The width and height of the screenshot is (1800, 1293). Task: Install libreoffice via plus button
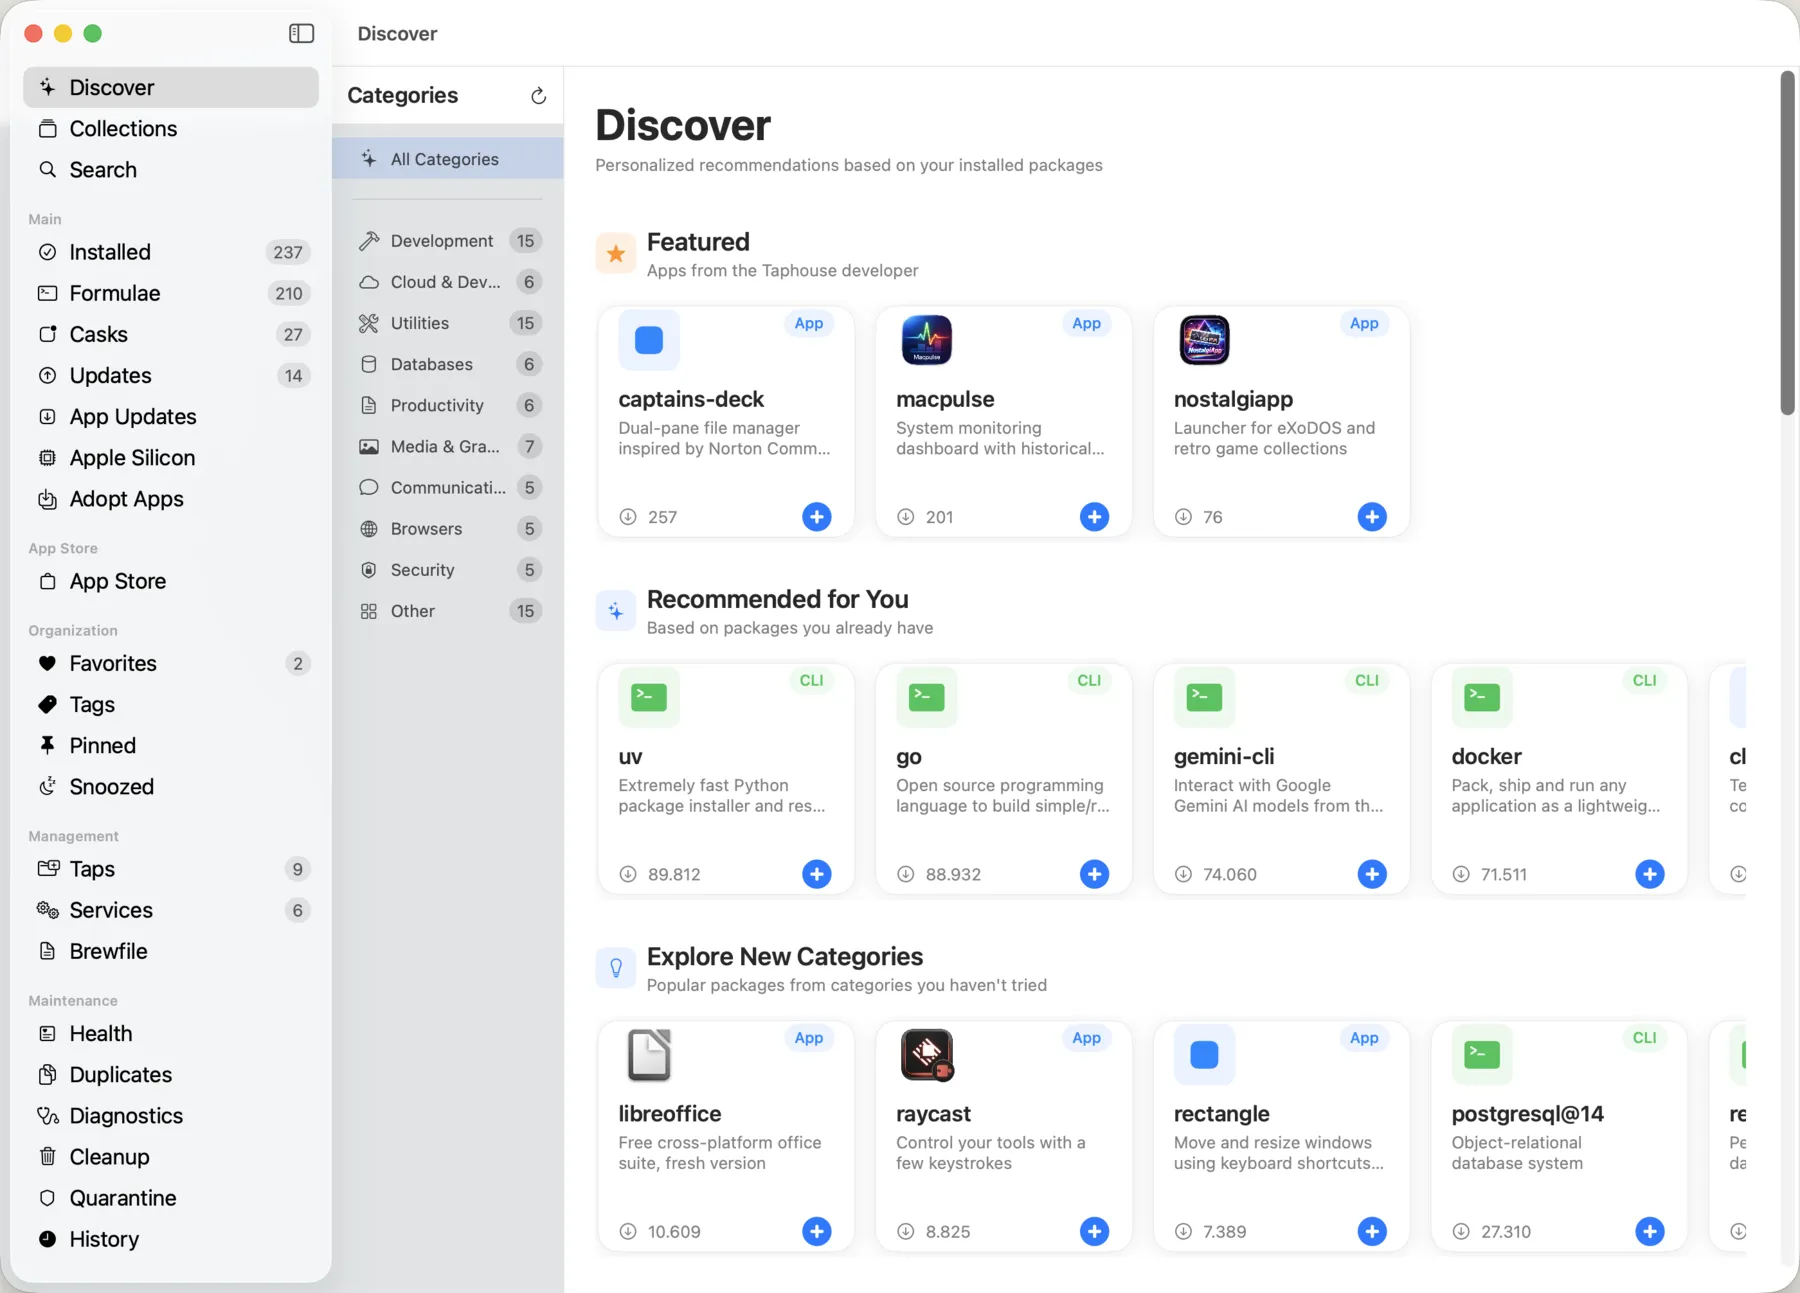pos(817,1231)
